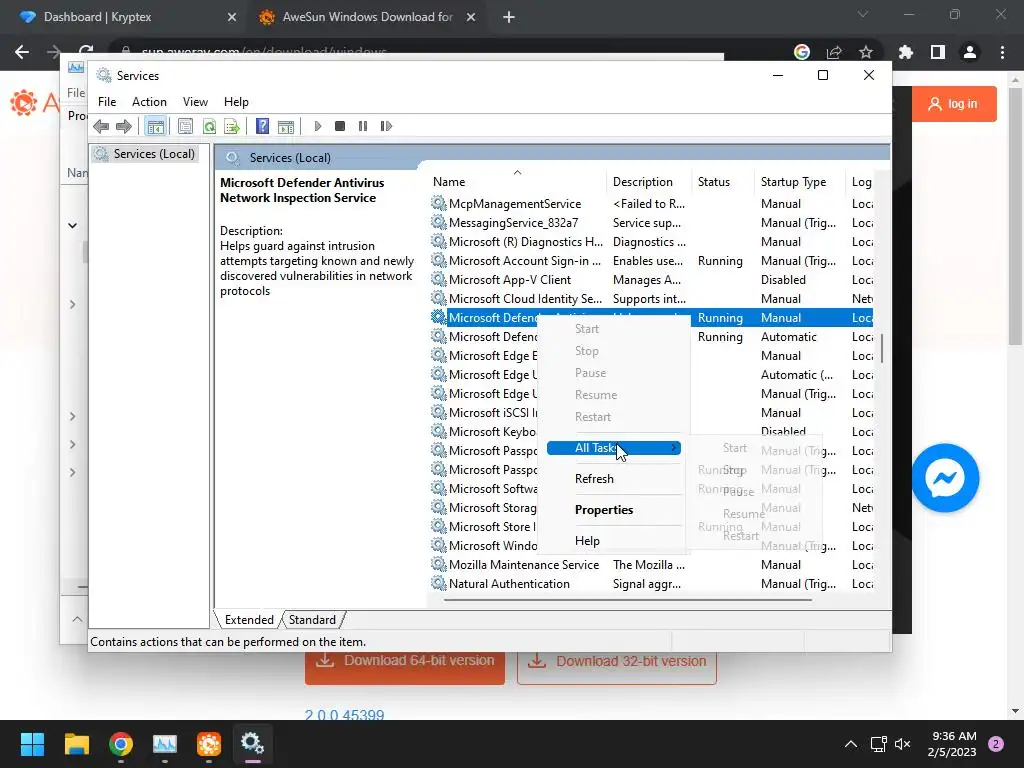Viewport: 1024px width, 768px height.
Task: Click the Properties sheet toolbar icon
Action: click(185, 126)
